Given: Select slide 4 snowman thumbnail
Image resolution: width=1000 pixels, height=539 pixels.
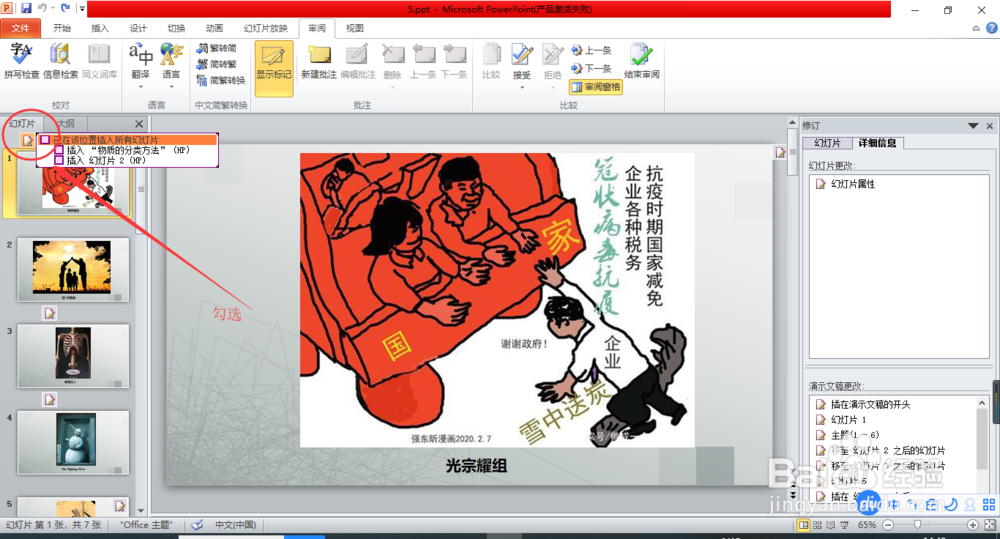Looking at the screenshot, I should 73,442.
